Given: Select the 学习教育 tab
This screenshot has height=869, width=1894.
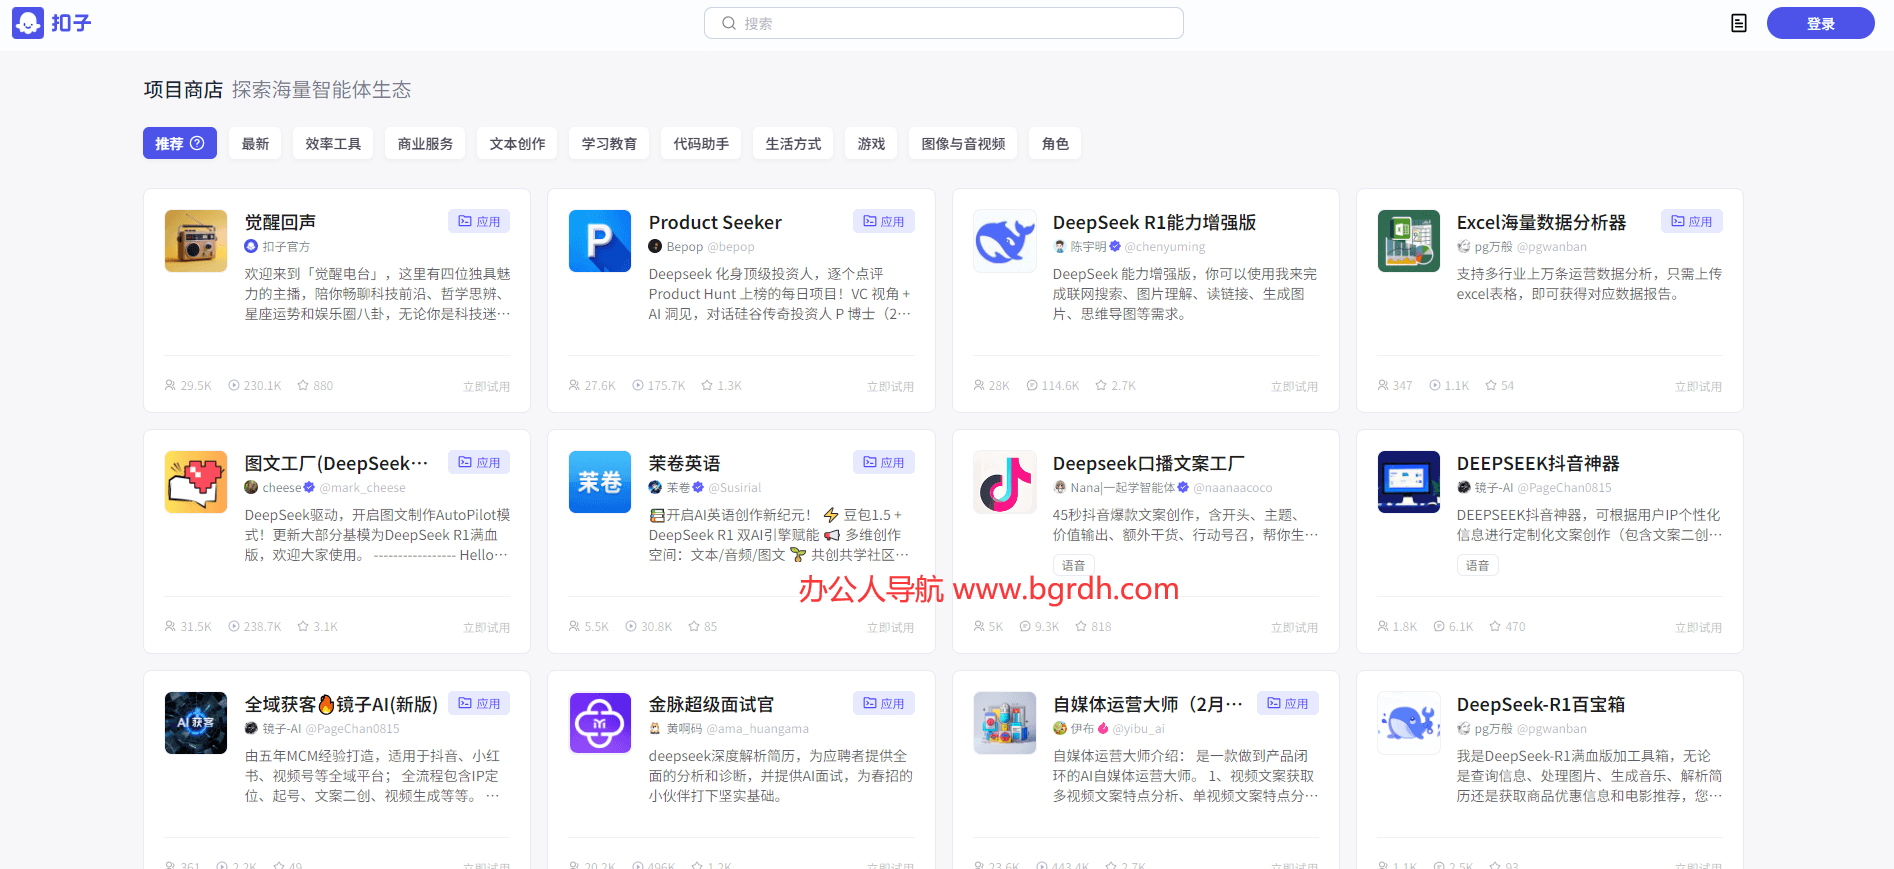Looking at the screenshot, I should click(609, 143).
